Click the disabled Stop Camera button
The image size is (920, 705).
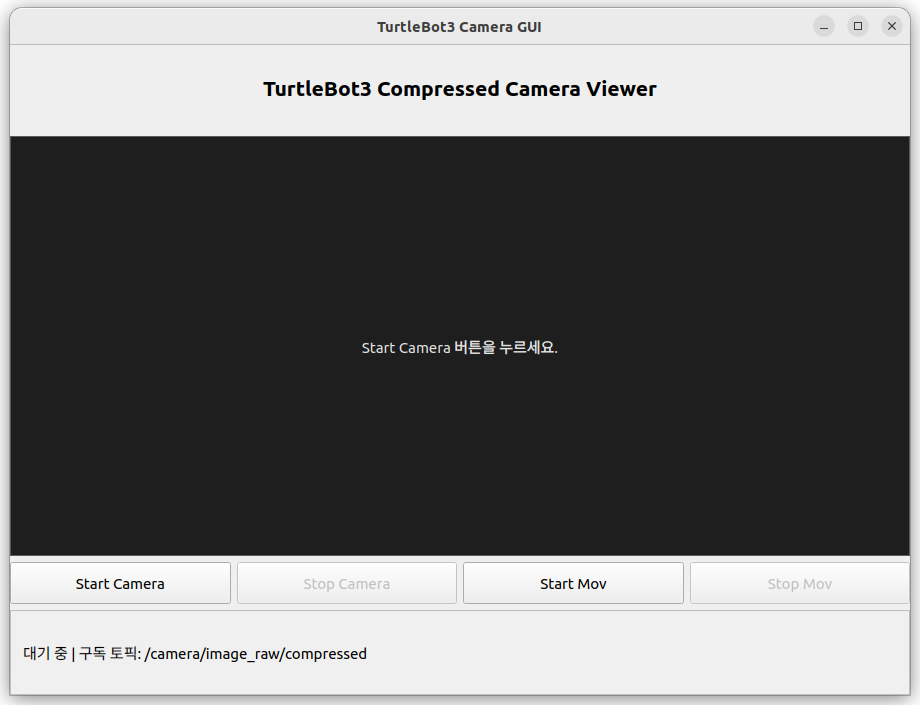tap(347, 584)
